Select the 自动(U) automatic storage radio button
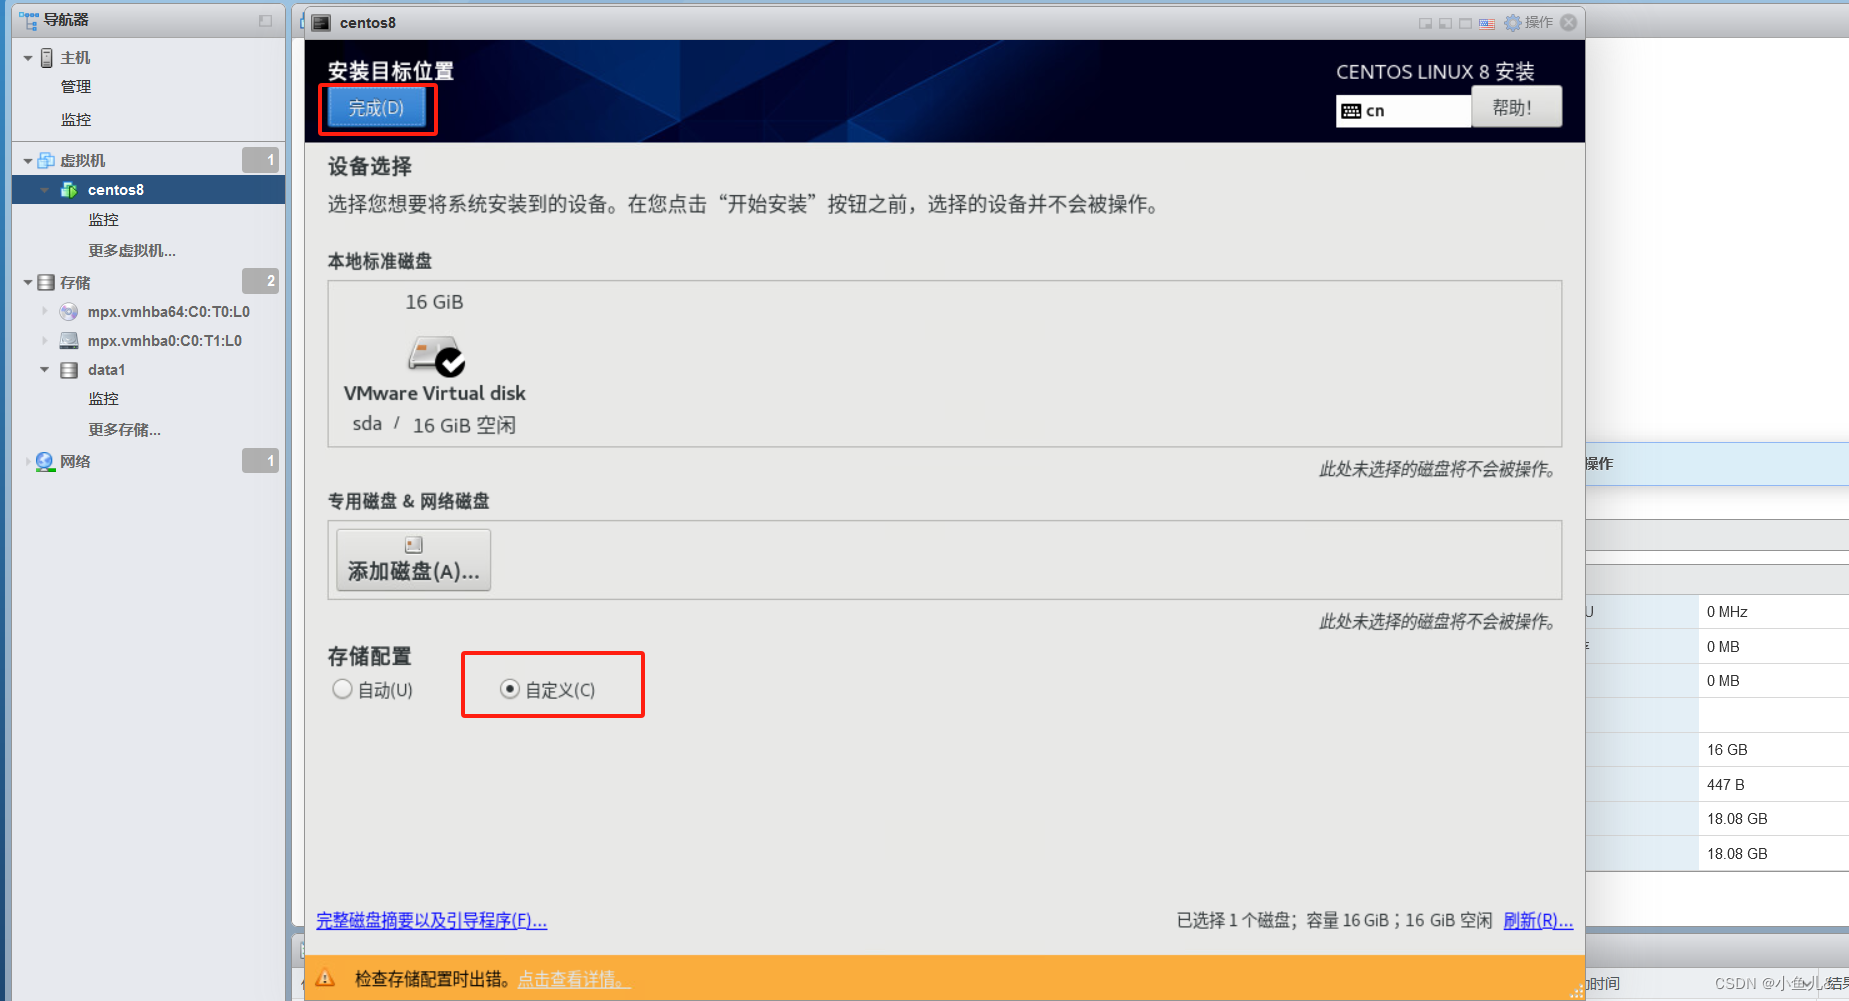The width and height of the screenshot is (1849, 1001). click(342, 689)
